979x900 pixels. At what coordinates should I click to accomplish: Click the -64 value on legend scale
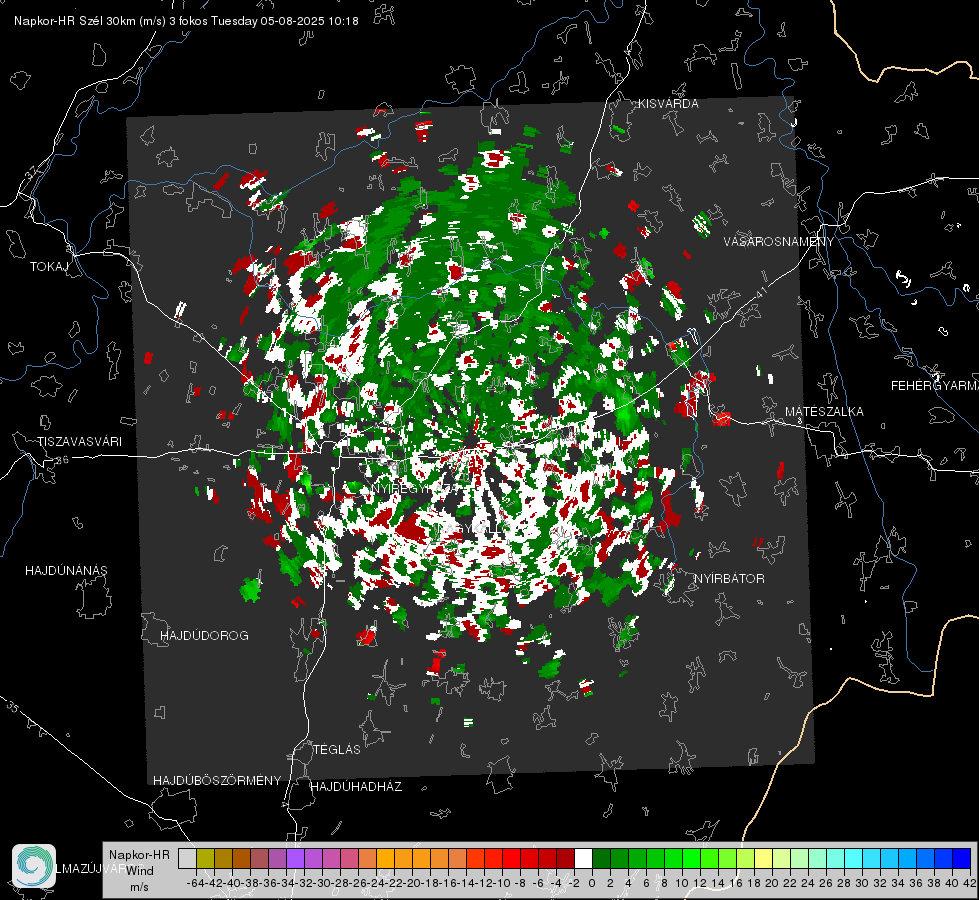click(x=195, y=883)
